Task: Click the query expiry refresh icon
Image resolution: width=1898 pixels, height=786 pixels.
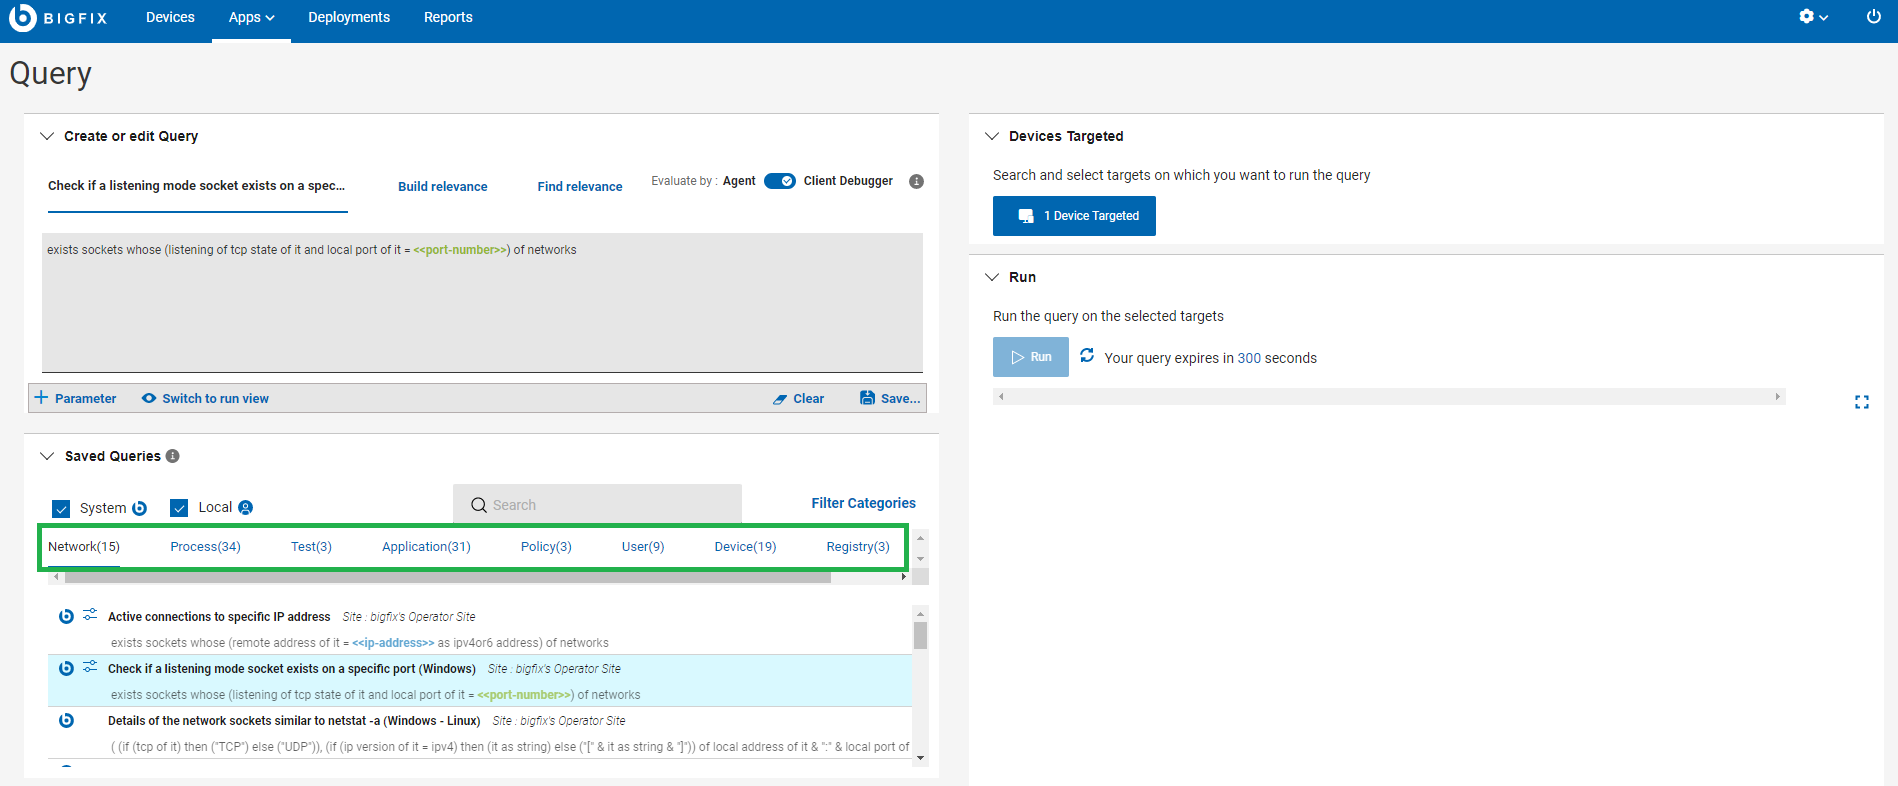Action: pos(1087,356)
